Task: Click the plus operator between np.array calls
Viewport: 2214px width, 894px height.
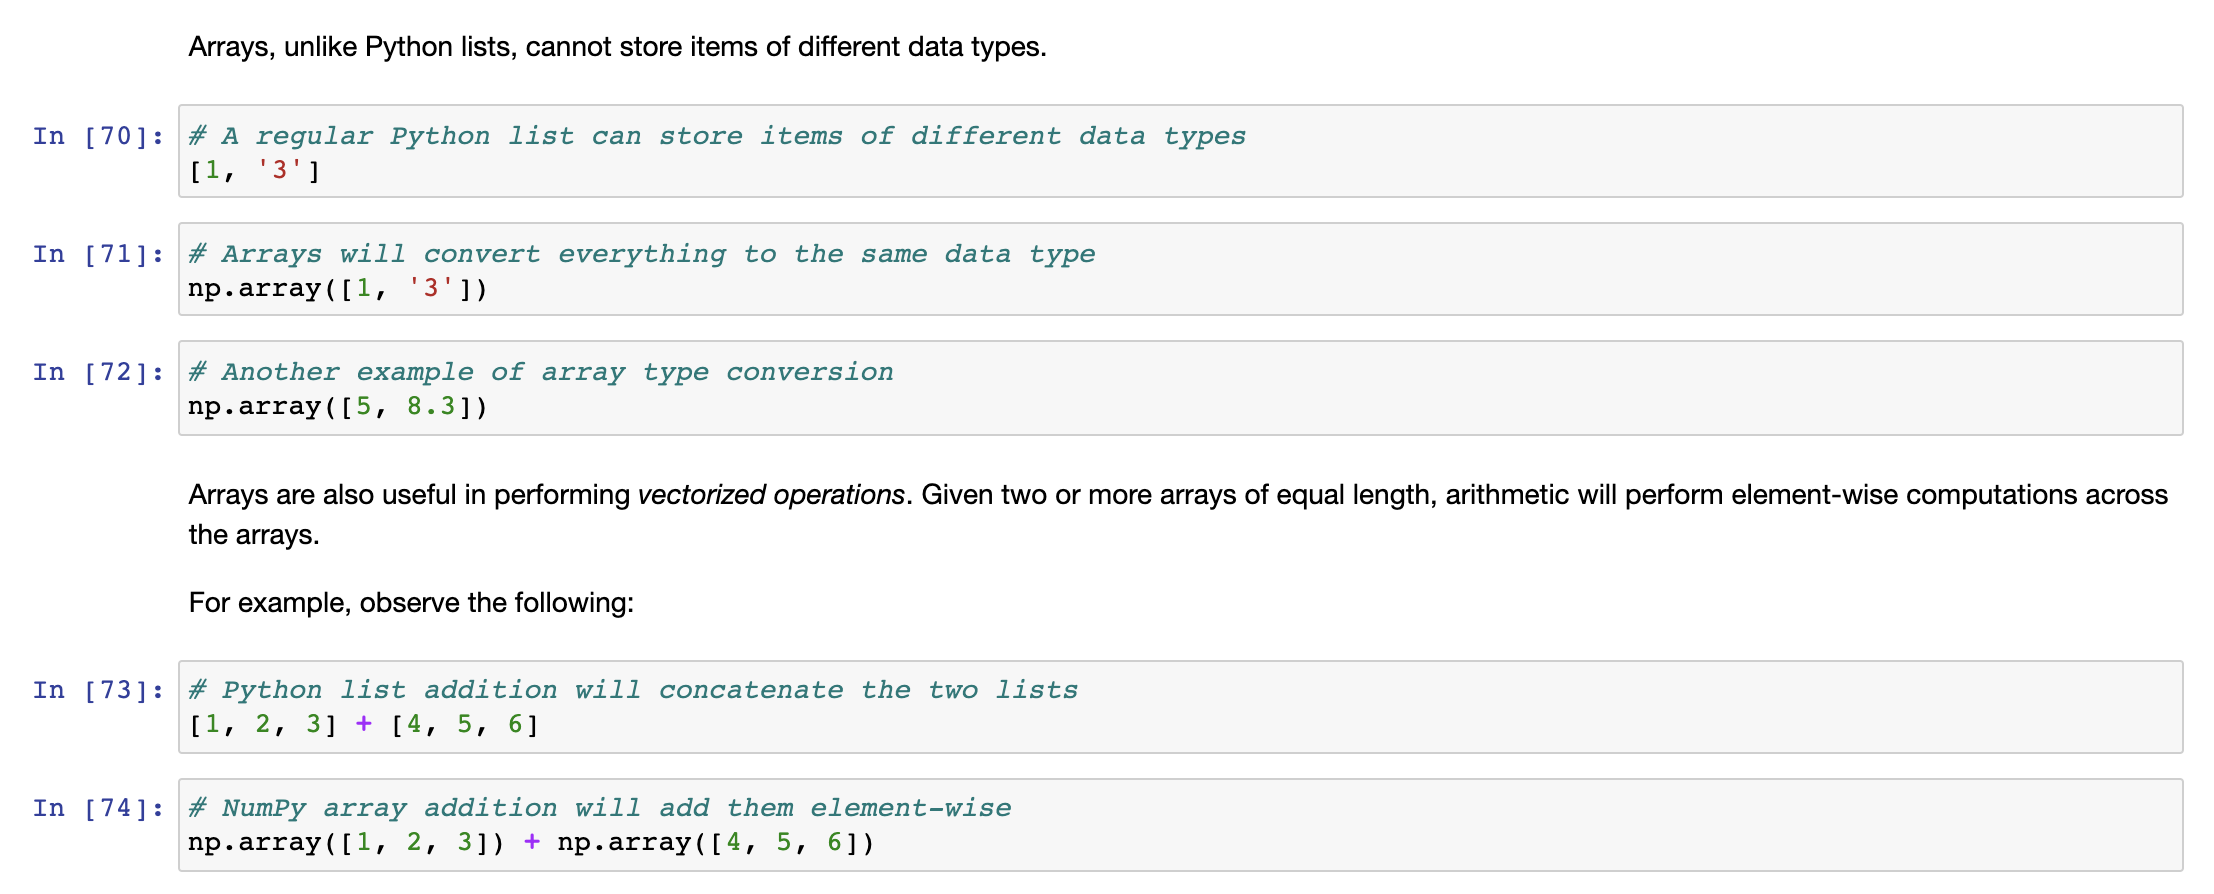Action: coord(532,842)
